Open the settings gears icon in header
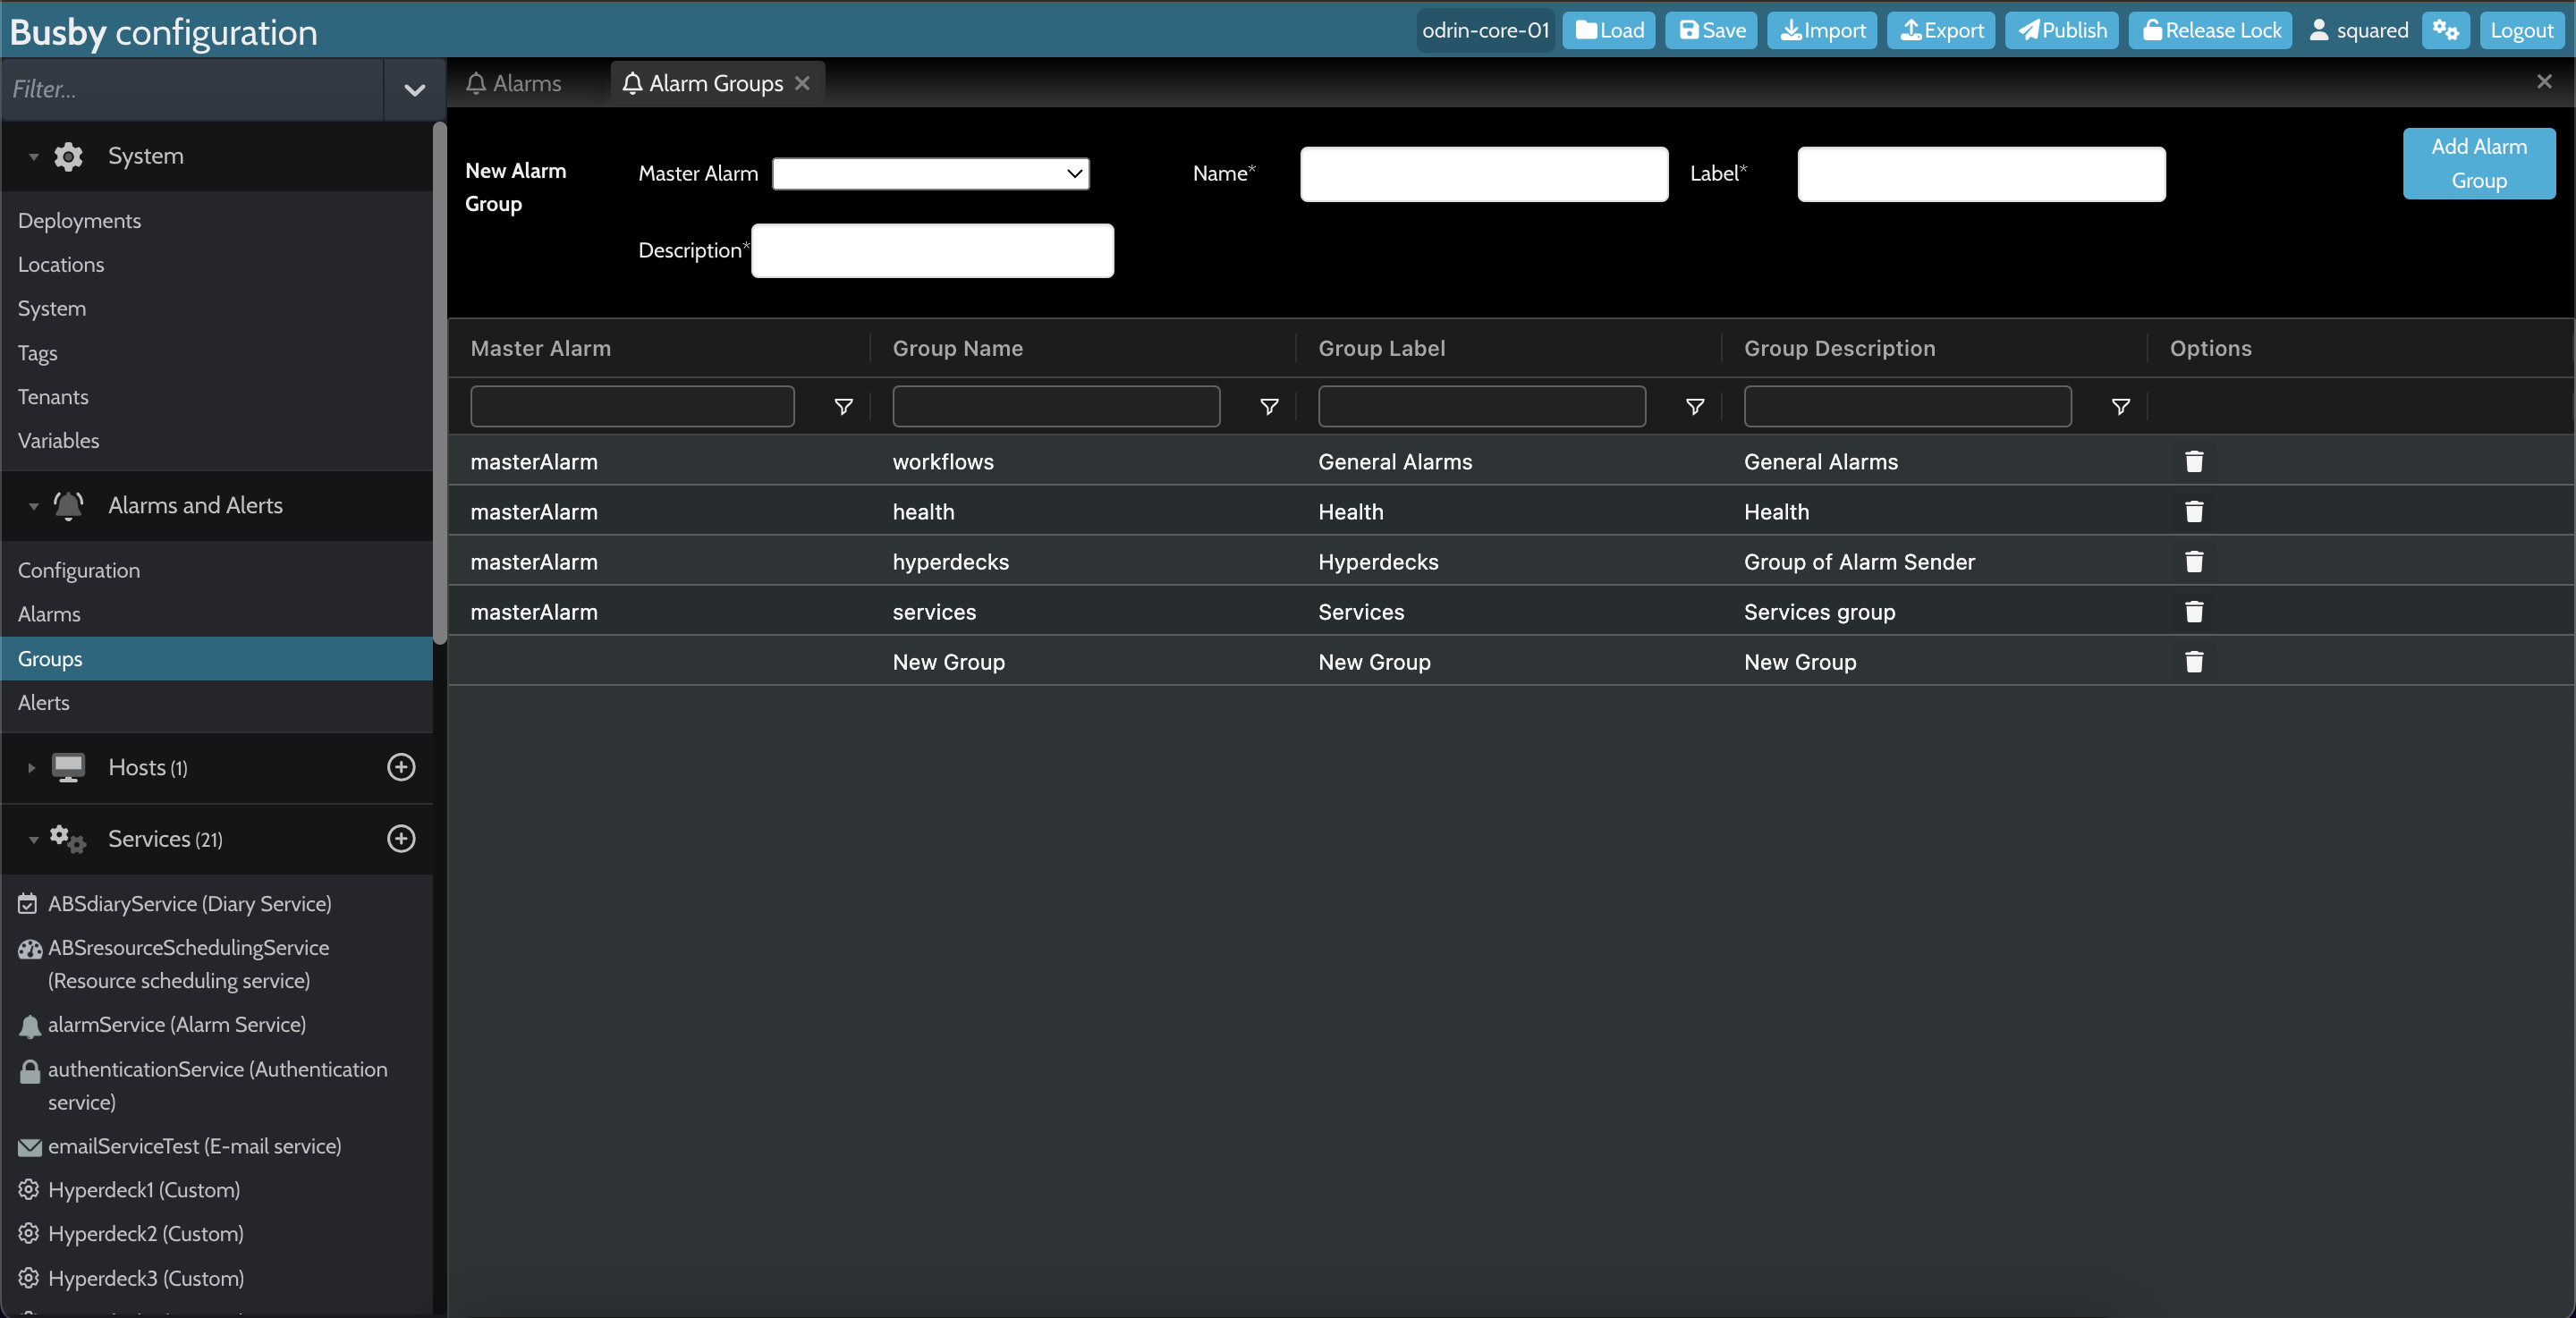This screenshot has height=1318, width=2576. click(2446, 30)
